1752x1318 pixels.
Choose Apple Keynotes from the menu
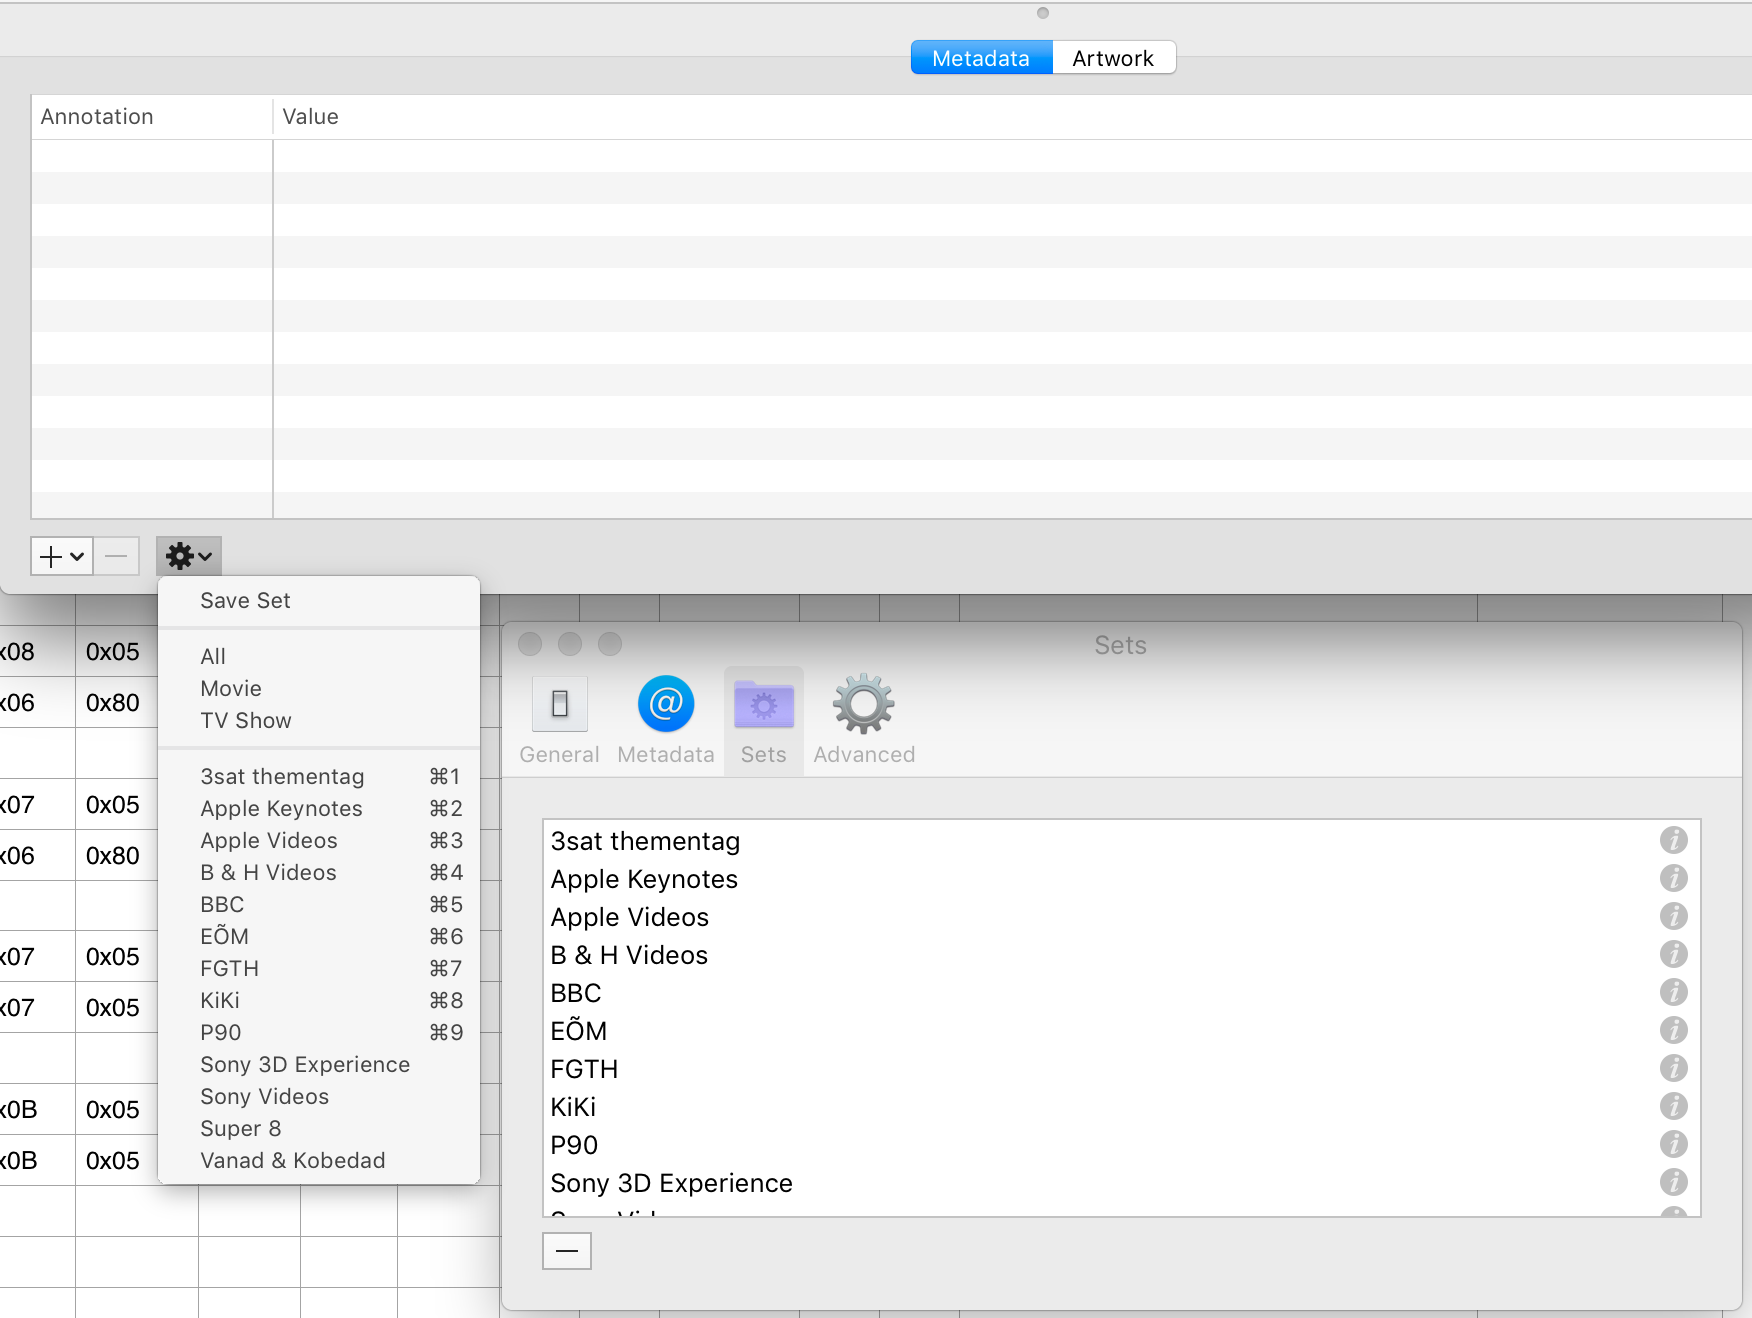319,809
